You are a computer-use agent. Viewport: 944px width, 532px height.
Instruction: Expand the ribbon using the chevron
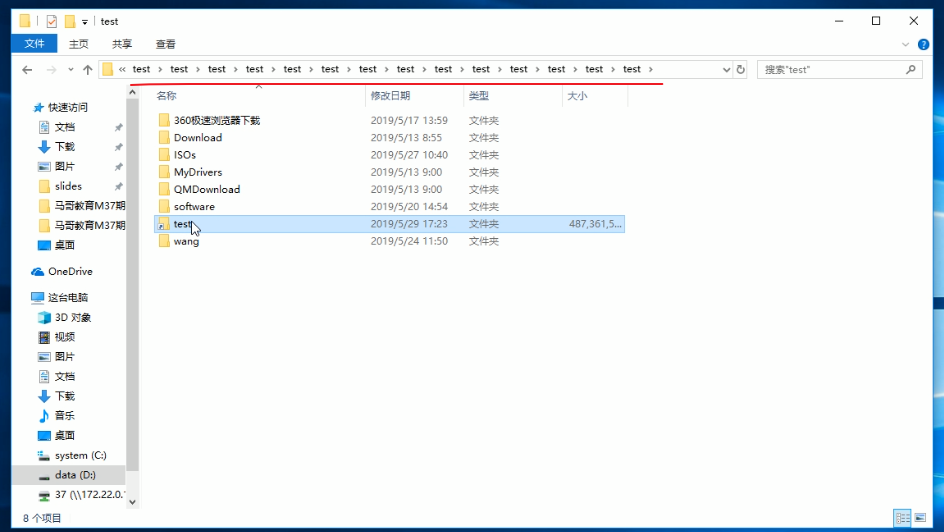(x=906, y=44)
